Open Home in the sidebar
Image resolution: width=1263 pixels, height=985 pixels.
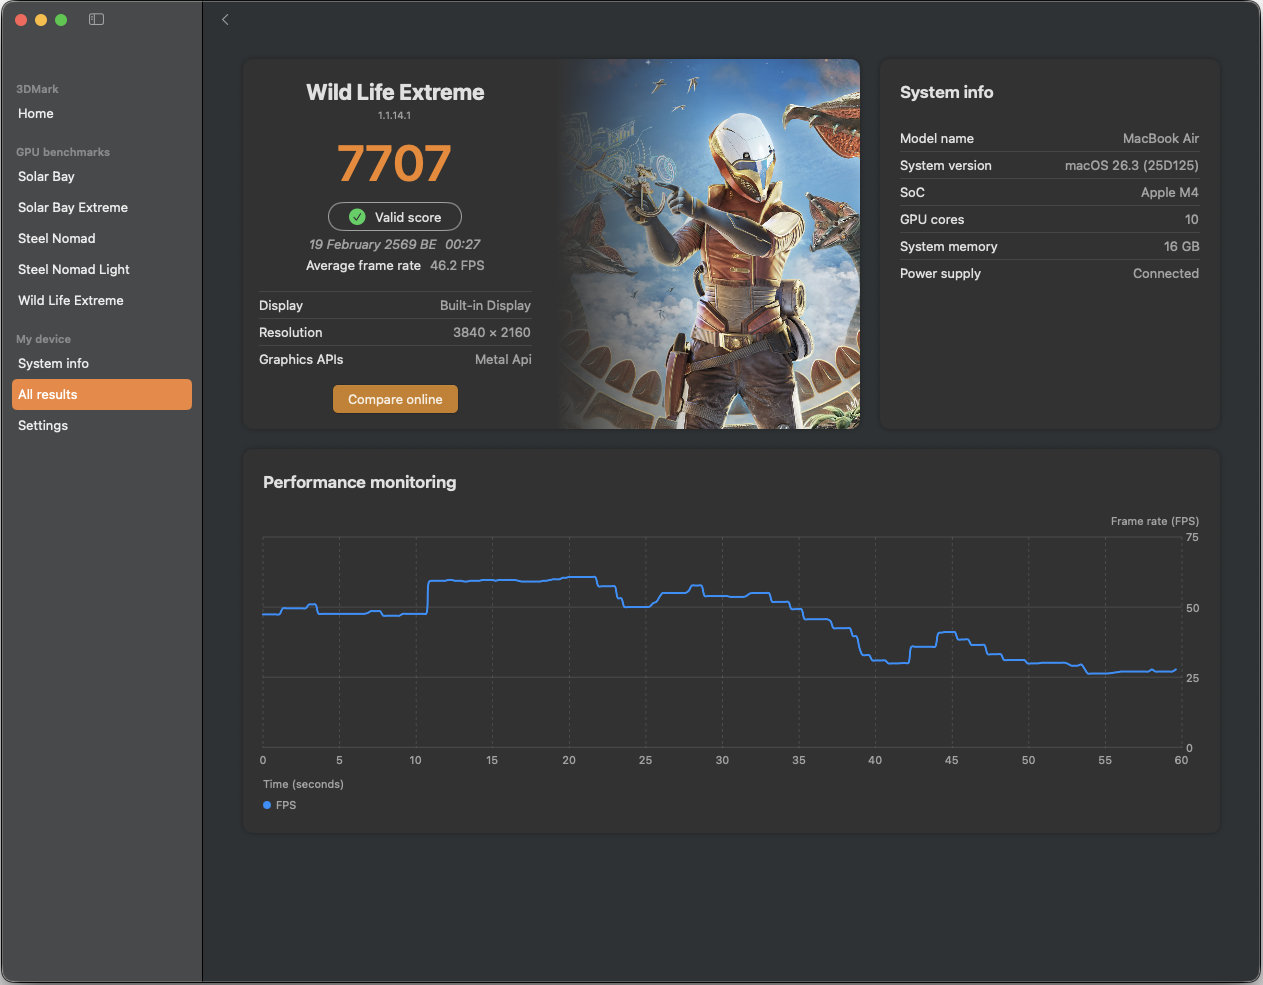tap(36, 114)
